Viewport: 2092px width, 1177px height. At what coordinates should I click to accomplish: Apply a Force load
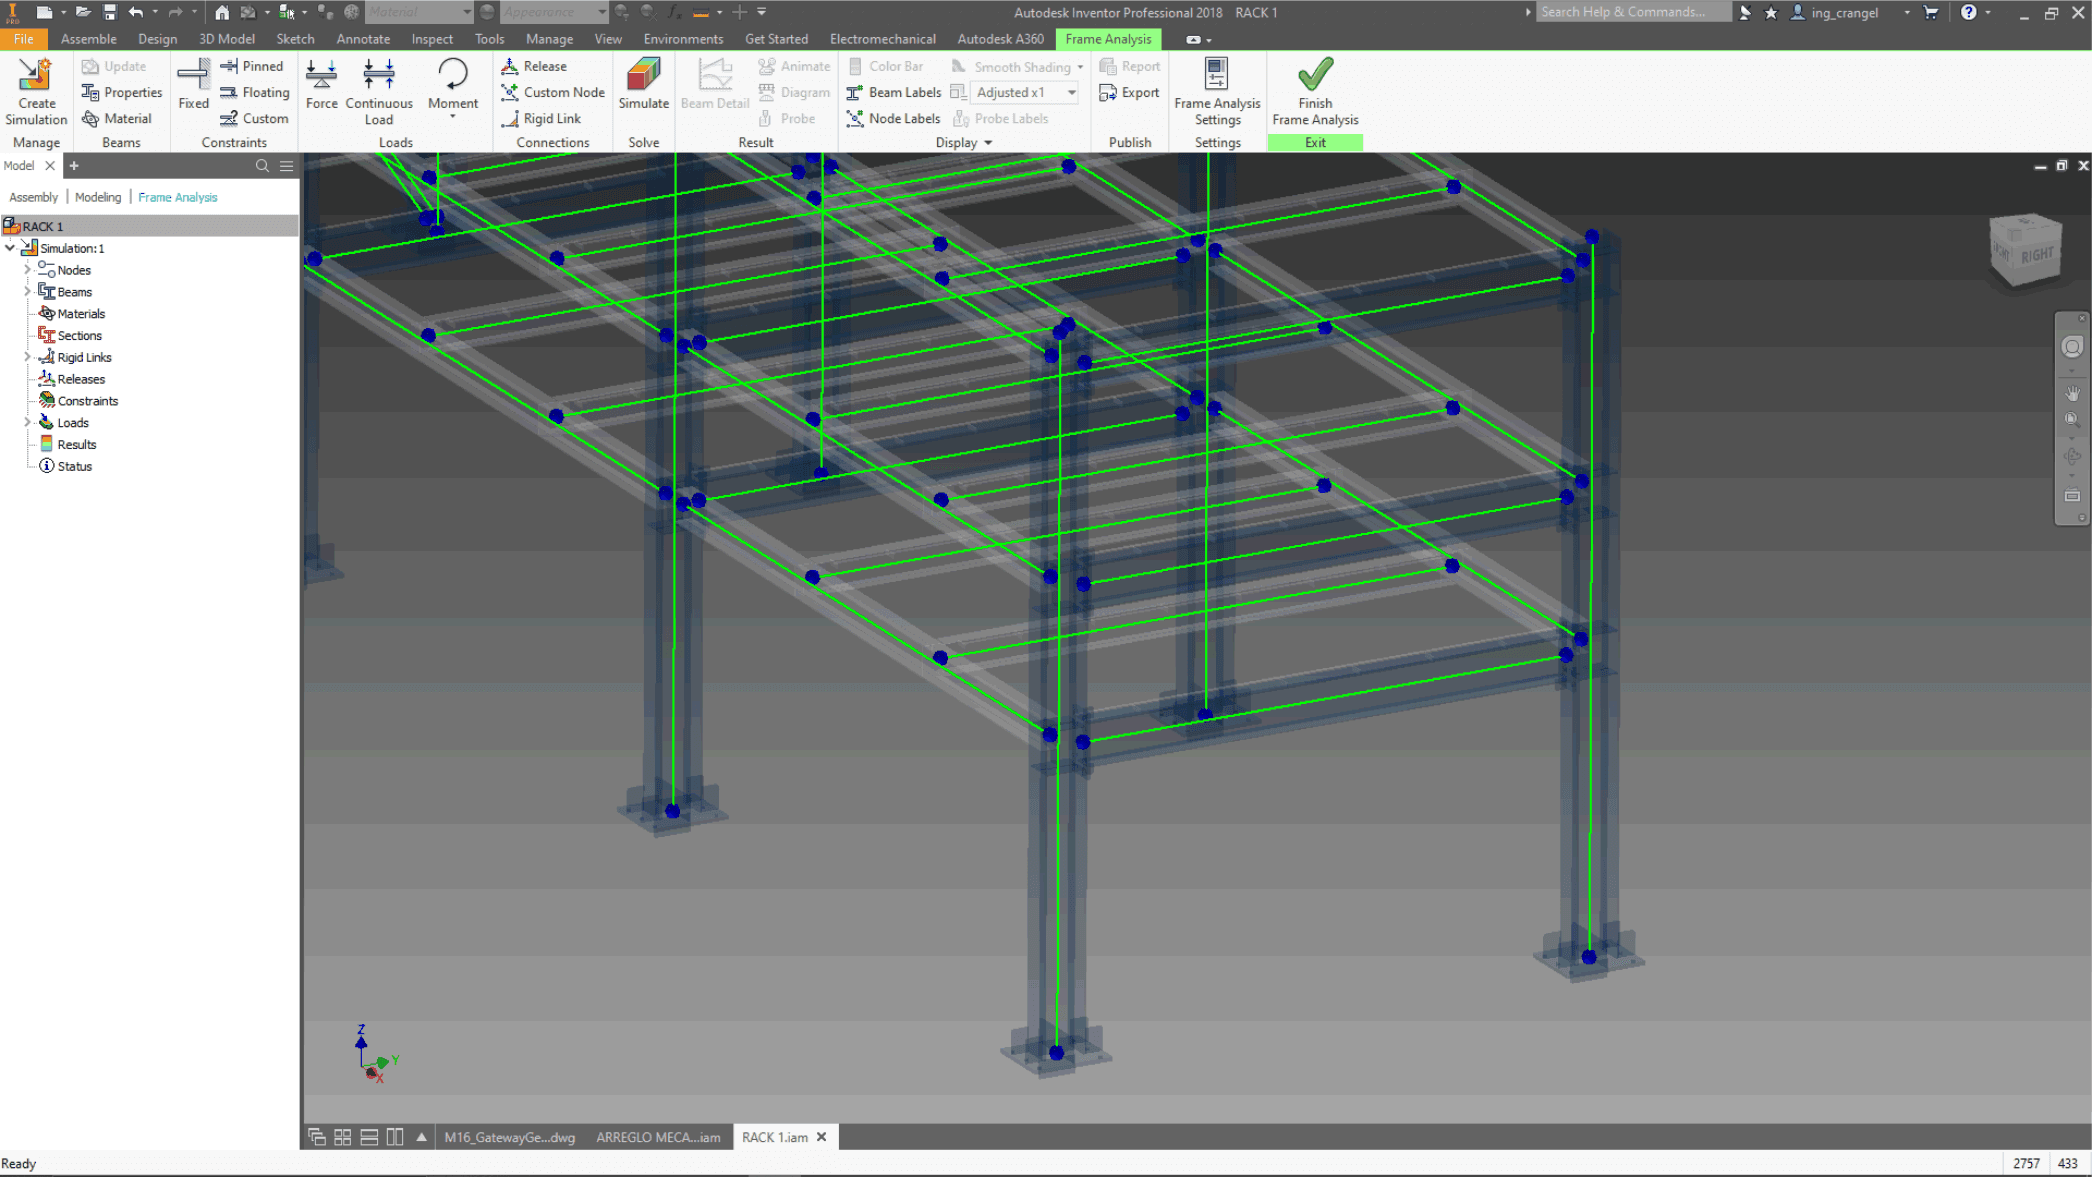pyautogui.click(x=321, y=84)
